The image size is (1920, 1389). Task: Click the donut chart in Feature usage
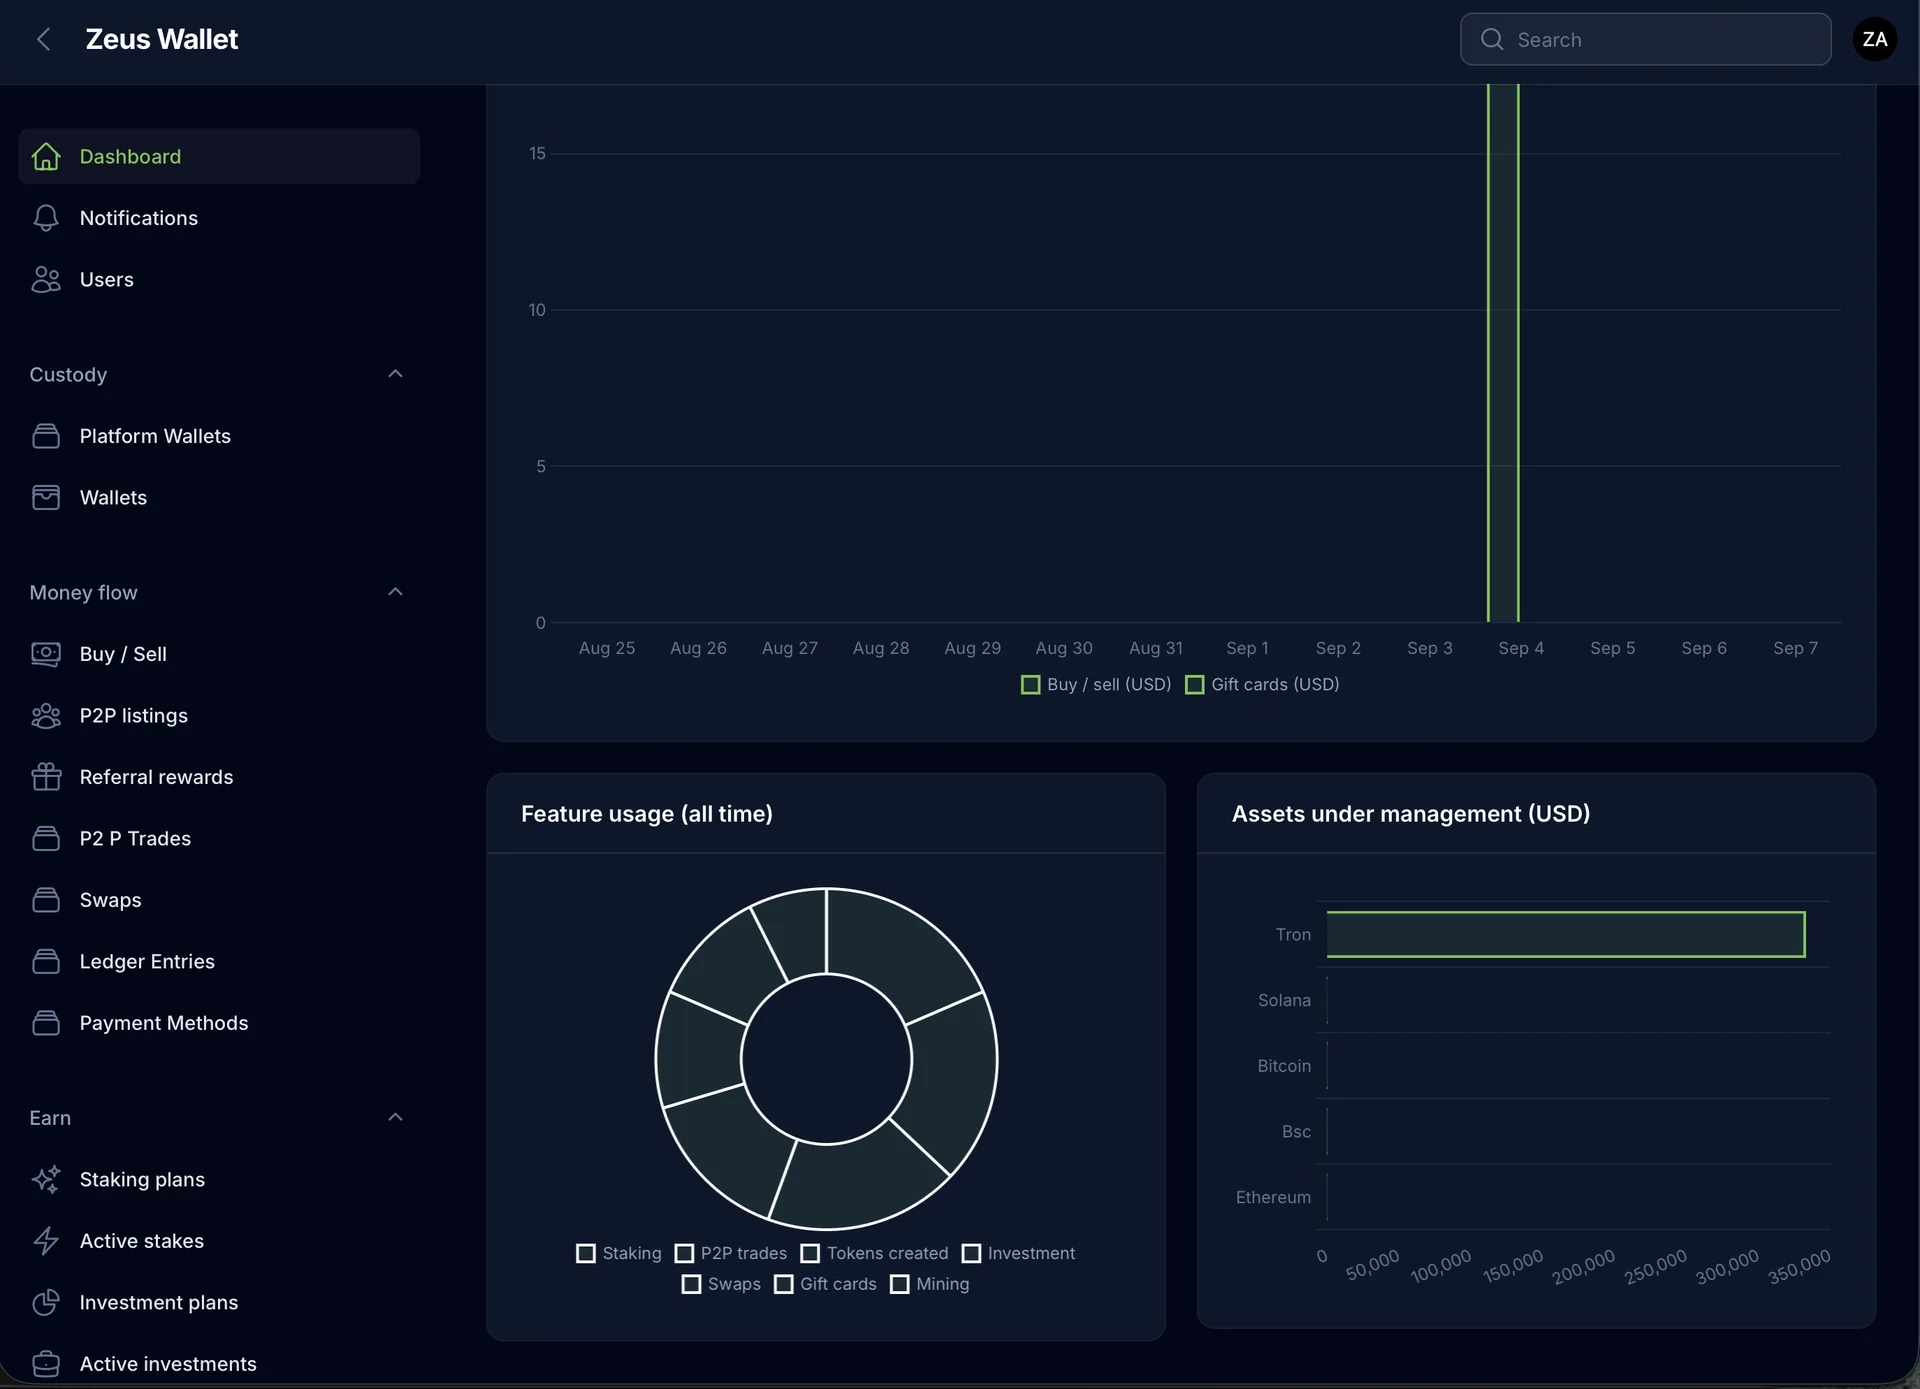click(826, 1059)
